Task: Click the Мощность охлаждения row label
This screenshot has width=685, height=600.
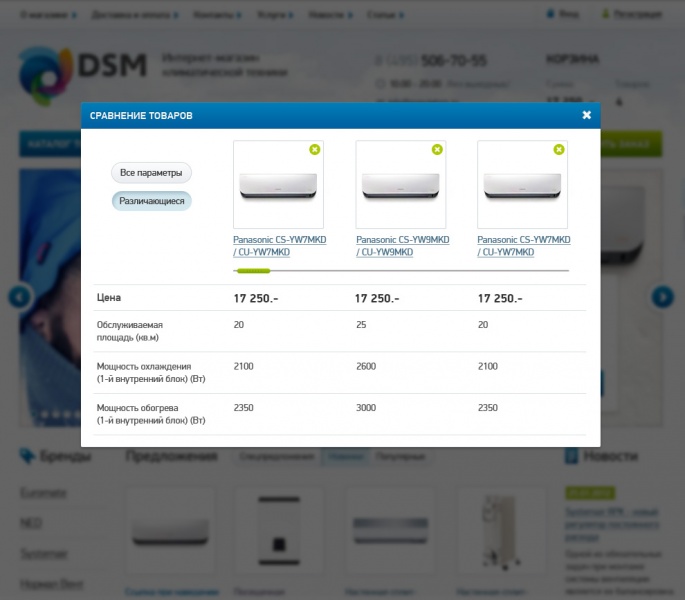Action: 151,372
